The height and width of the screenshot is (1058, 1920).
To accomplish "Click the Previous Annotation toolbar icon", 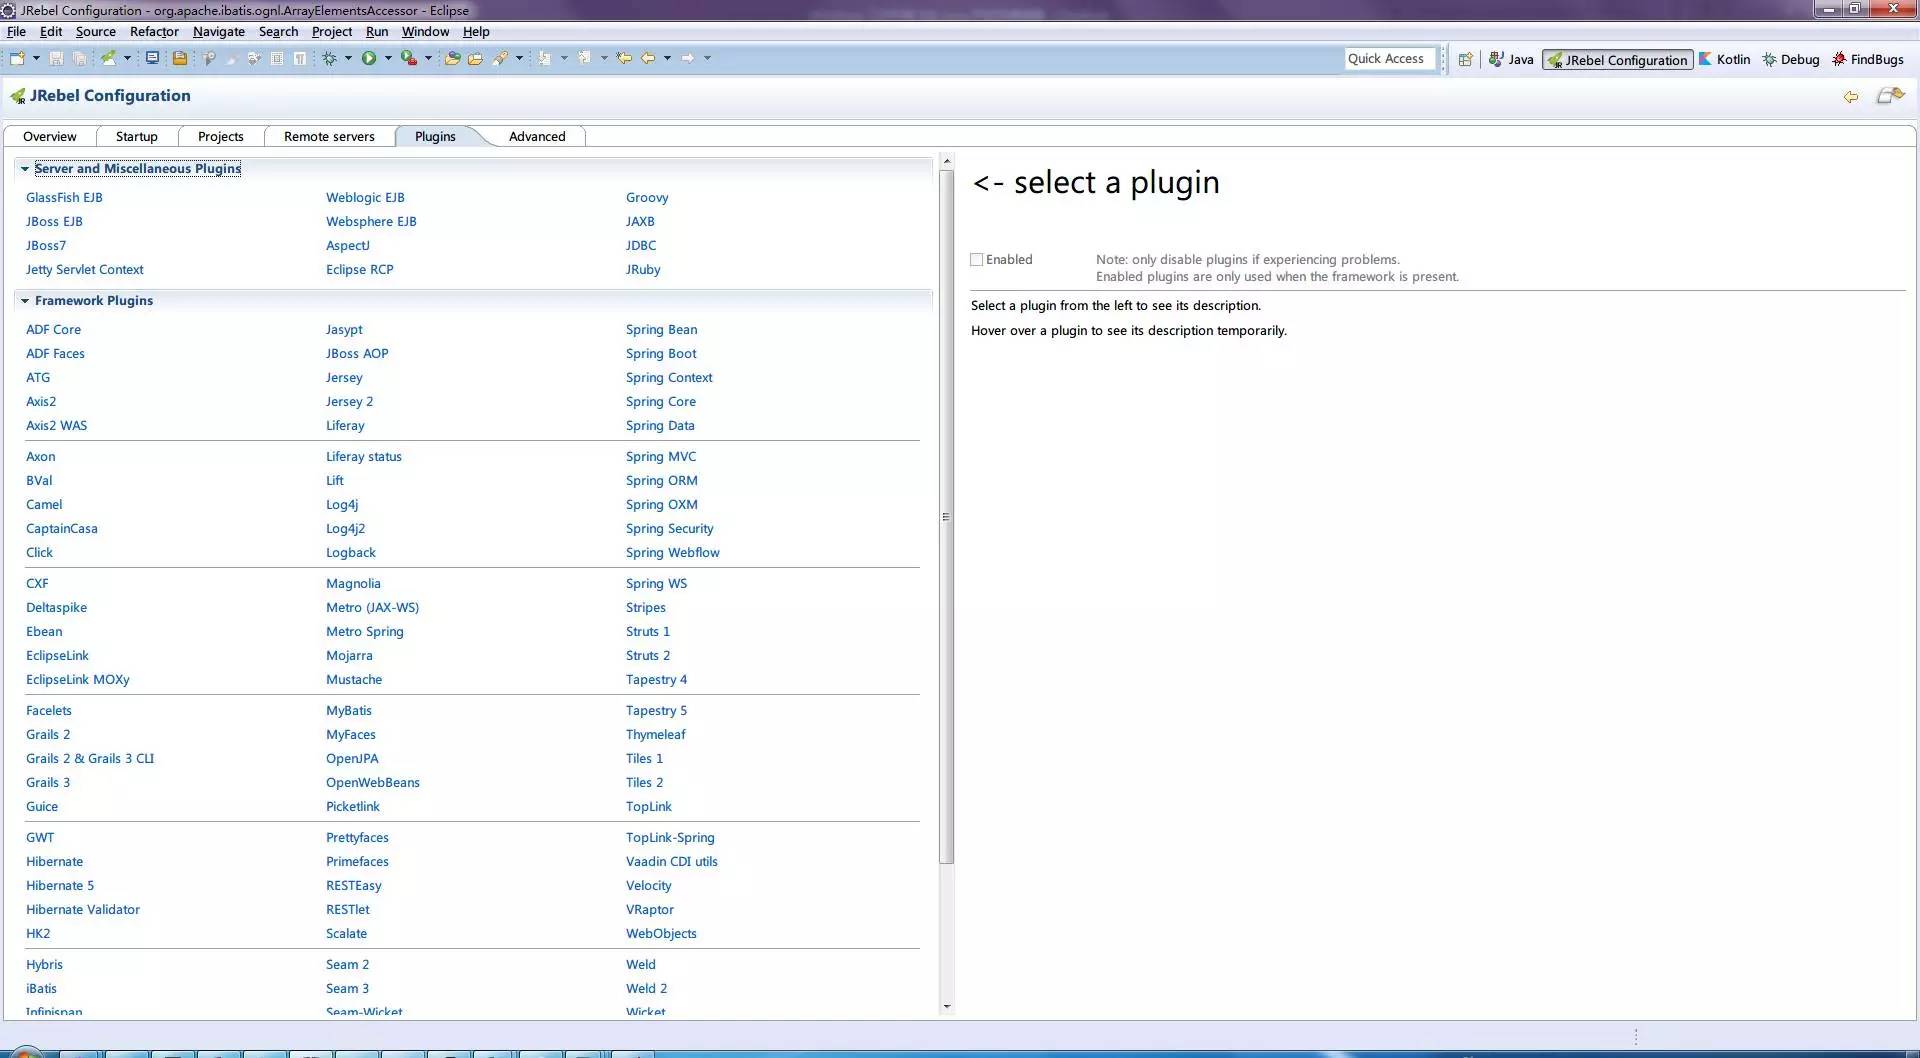I will pos(585,58).
